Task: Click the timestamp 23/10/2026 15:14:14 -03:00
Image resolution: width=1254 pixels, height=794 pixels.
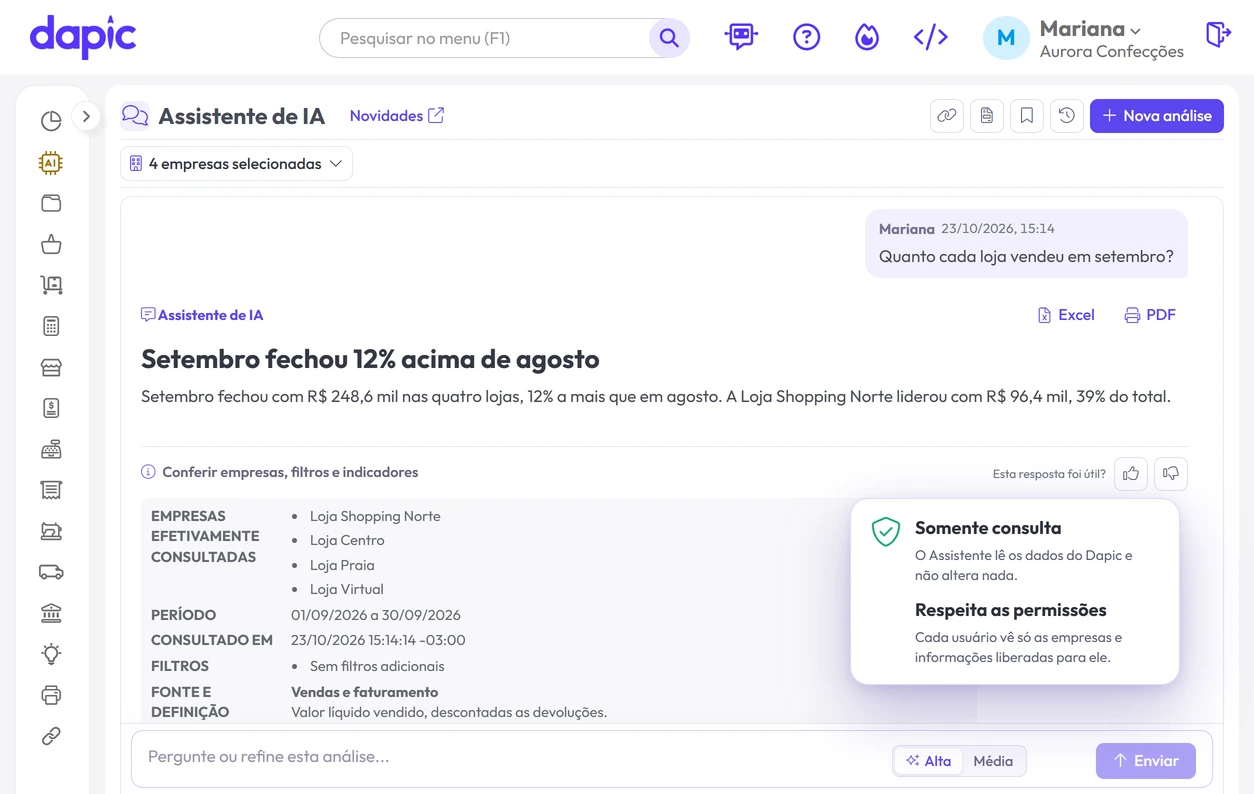Action: (x=378, y=640)
